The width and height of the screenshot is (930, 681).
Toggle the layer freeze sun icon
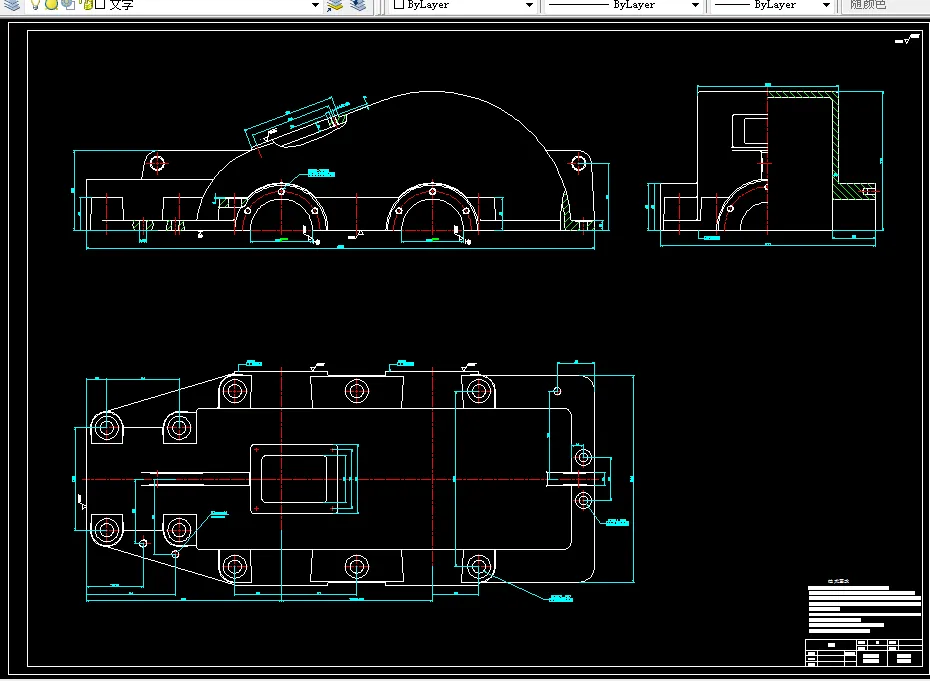pos(52,5)
